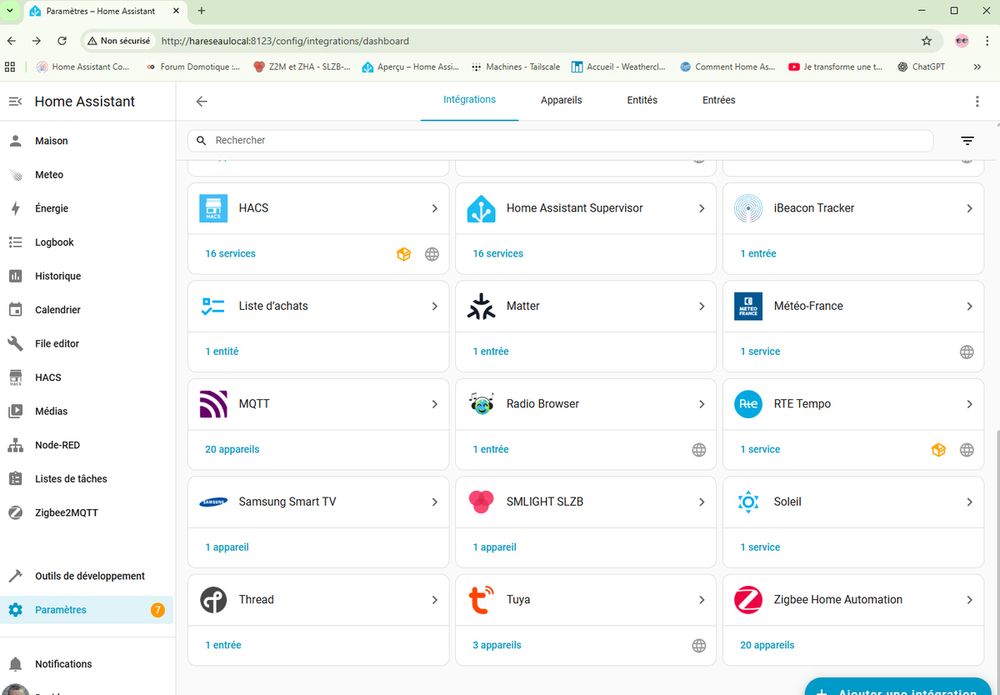Expand the Matter card chevron

(702, 307)
